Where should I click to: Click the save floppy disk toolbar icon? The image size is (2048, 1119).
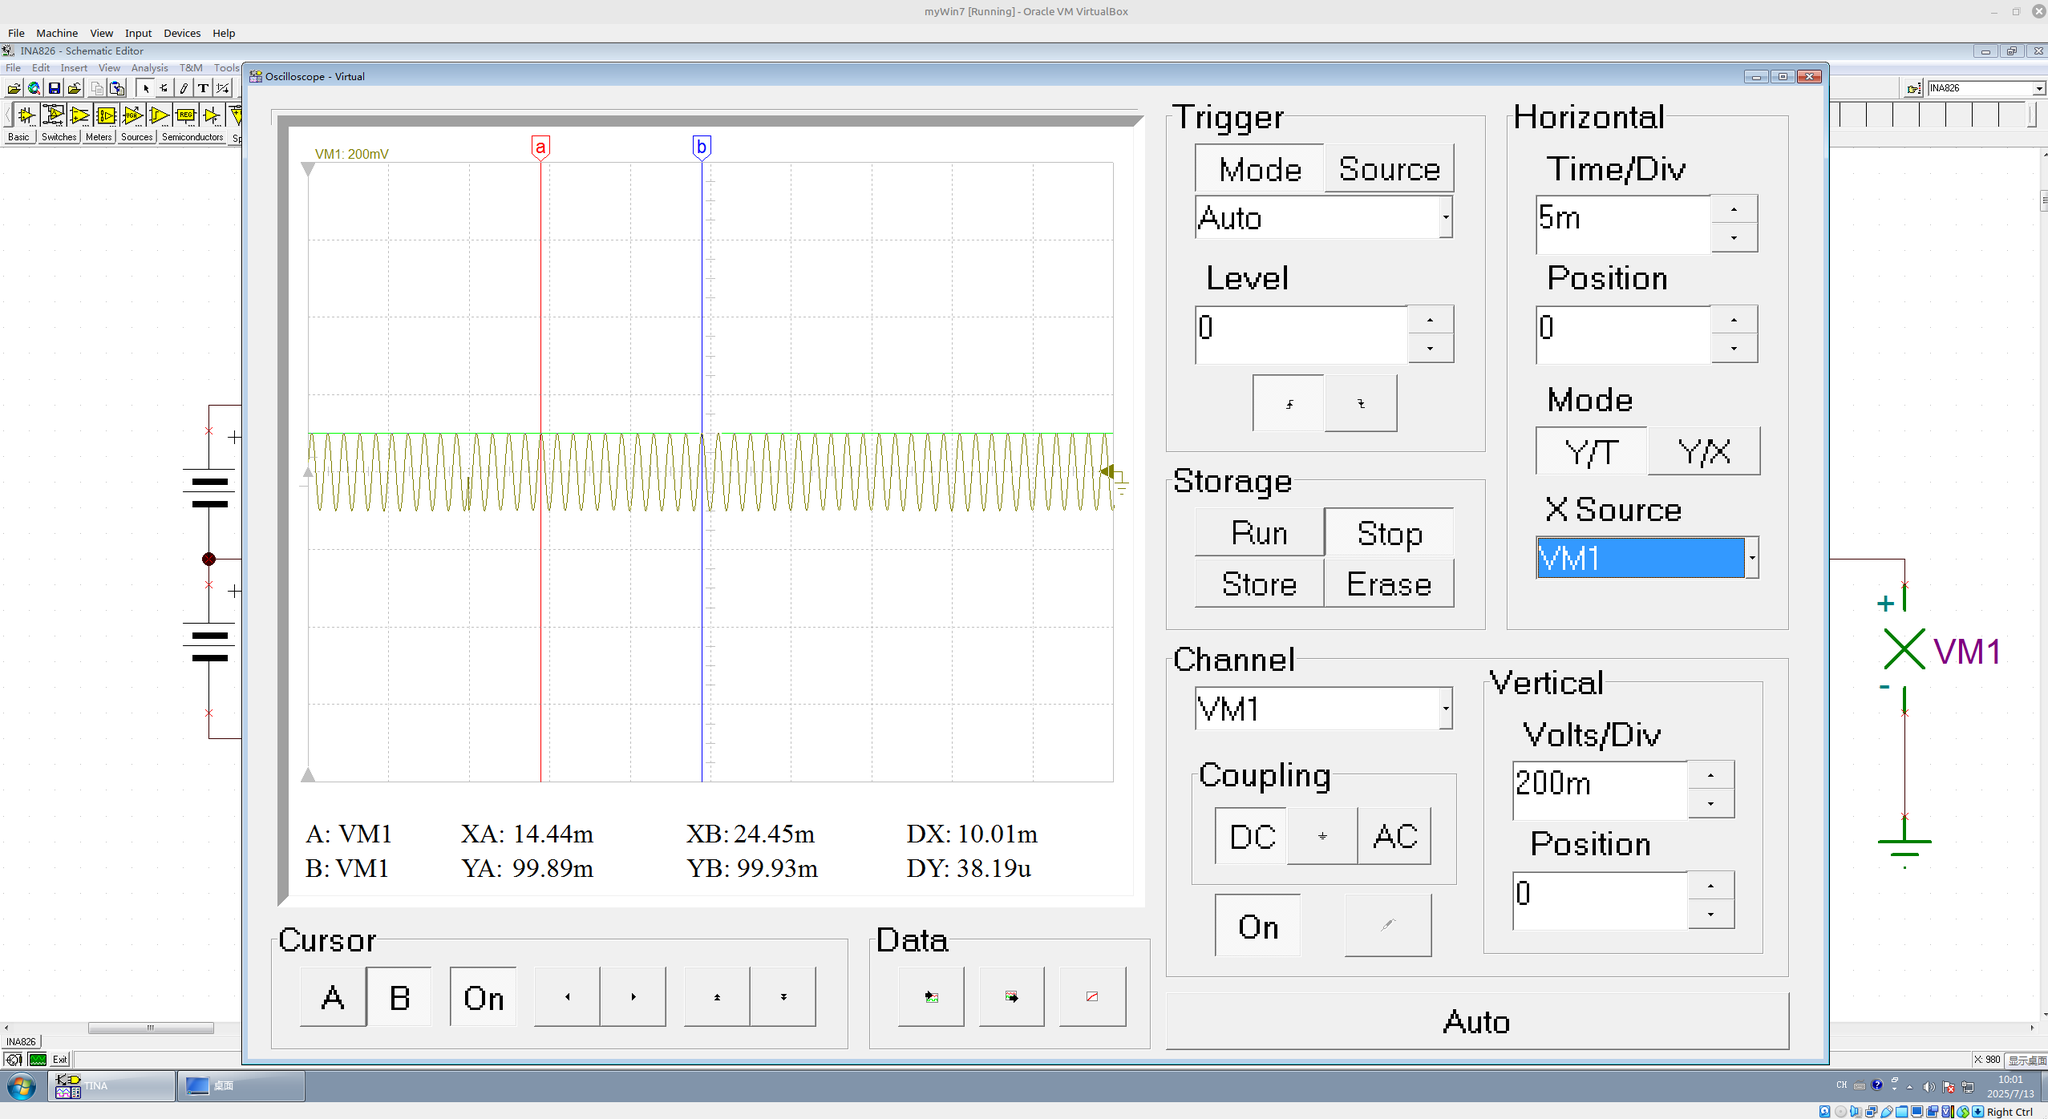click(54, 88)
